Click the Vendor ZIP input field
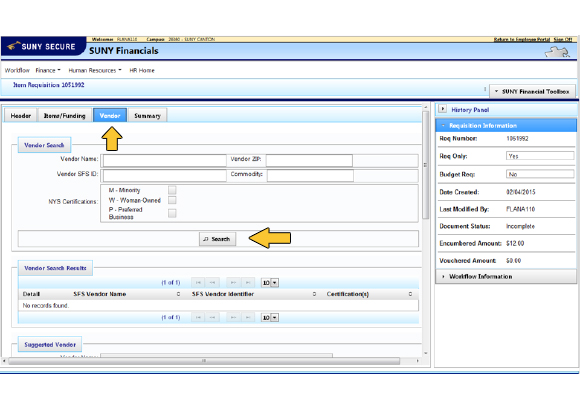580x410 pixels. 309,161
